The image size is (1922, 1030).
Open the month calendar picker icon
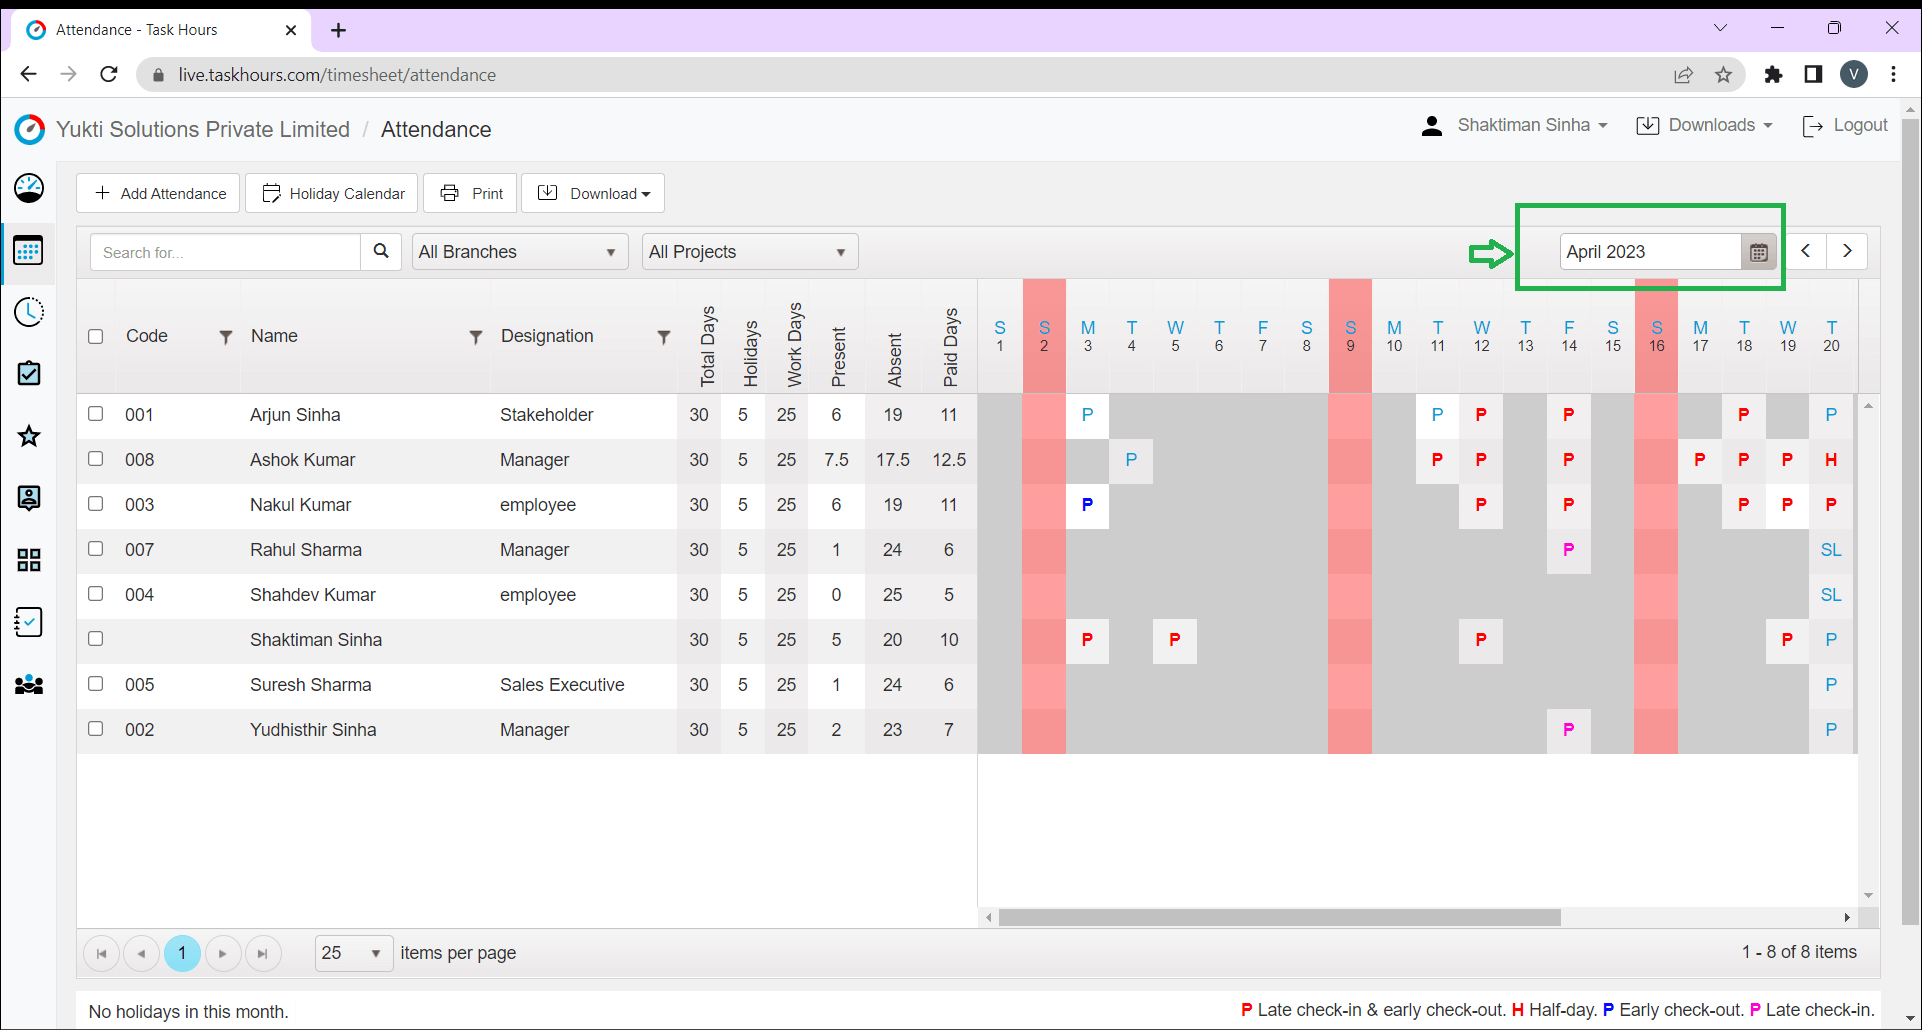click(x=1759, y=252)
